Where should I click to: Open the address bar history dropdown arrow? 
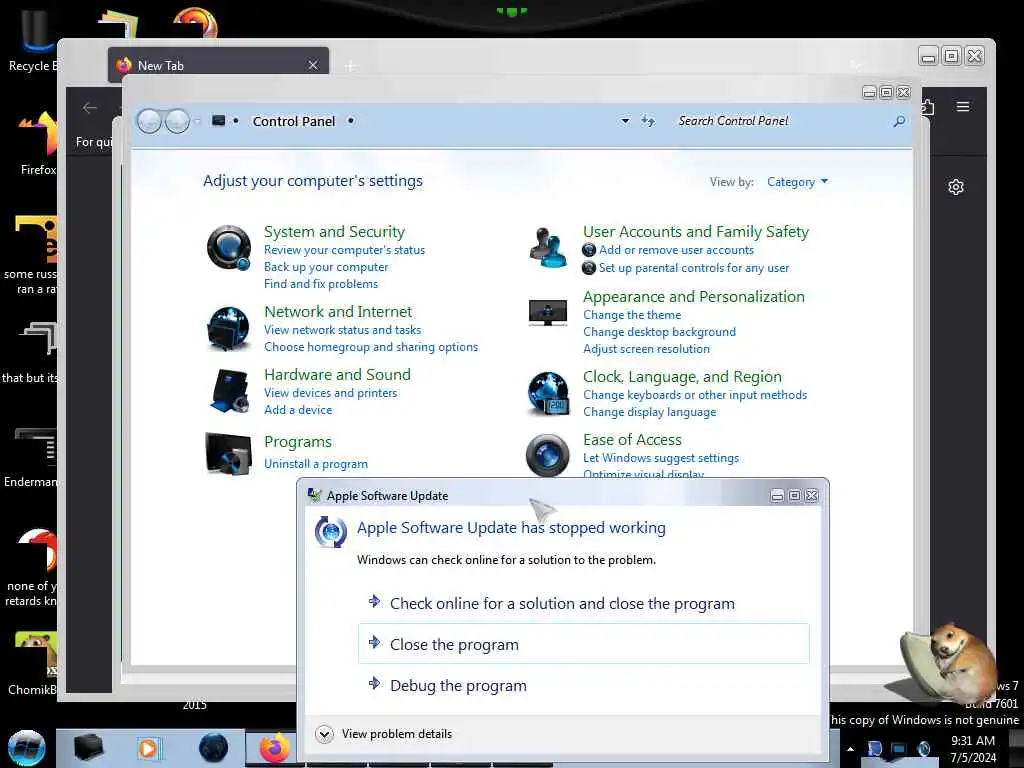coord(625,121)
